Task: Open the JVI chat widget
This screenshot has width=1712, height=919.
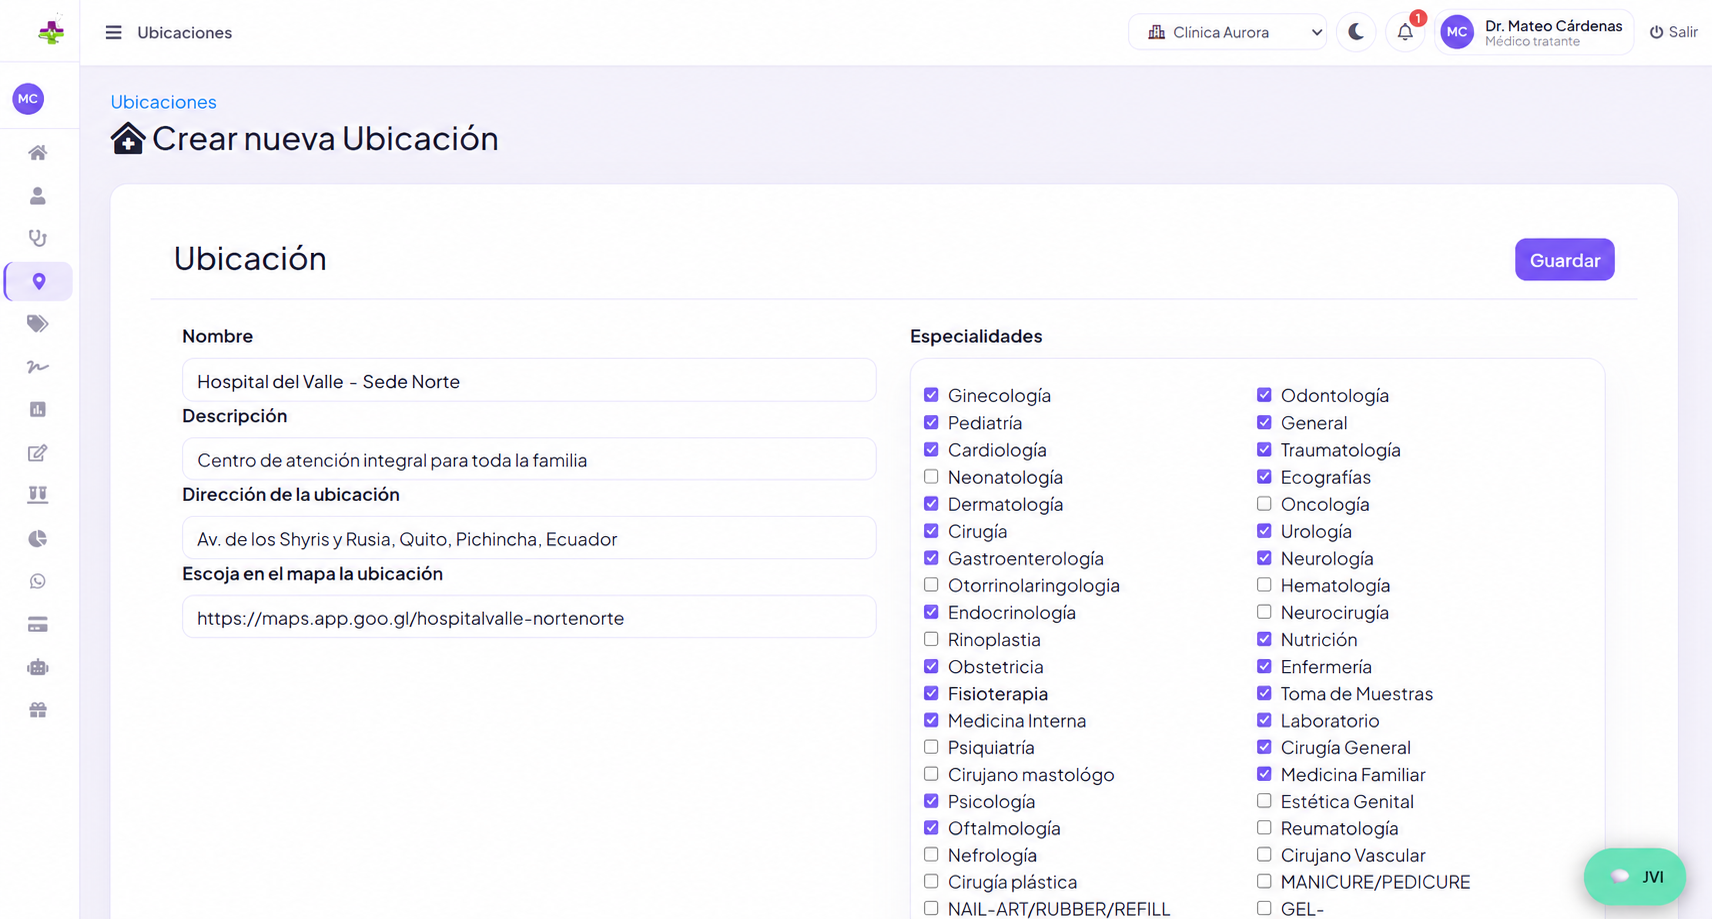Action: pyautogui.click(x=1635, y=877)
